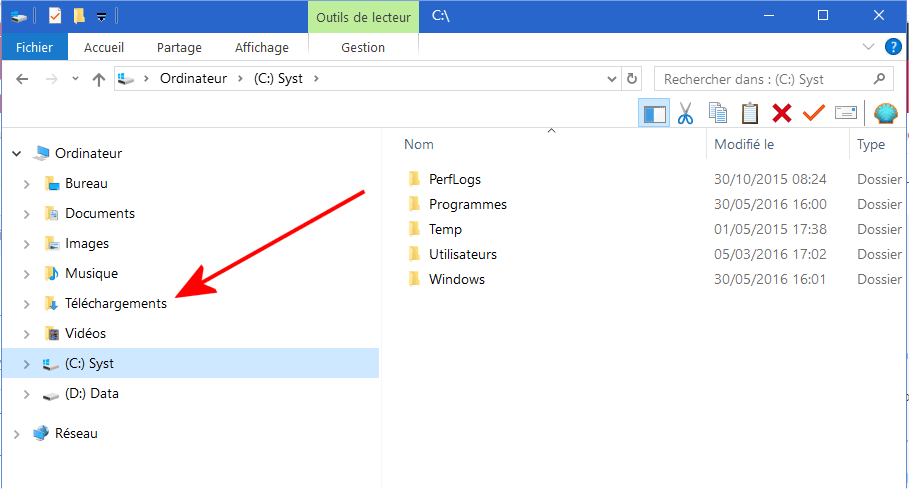Expand the Musique tree node
This screenshot has height=489, width=909.
click(x=27, y=273)
